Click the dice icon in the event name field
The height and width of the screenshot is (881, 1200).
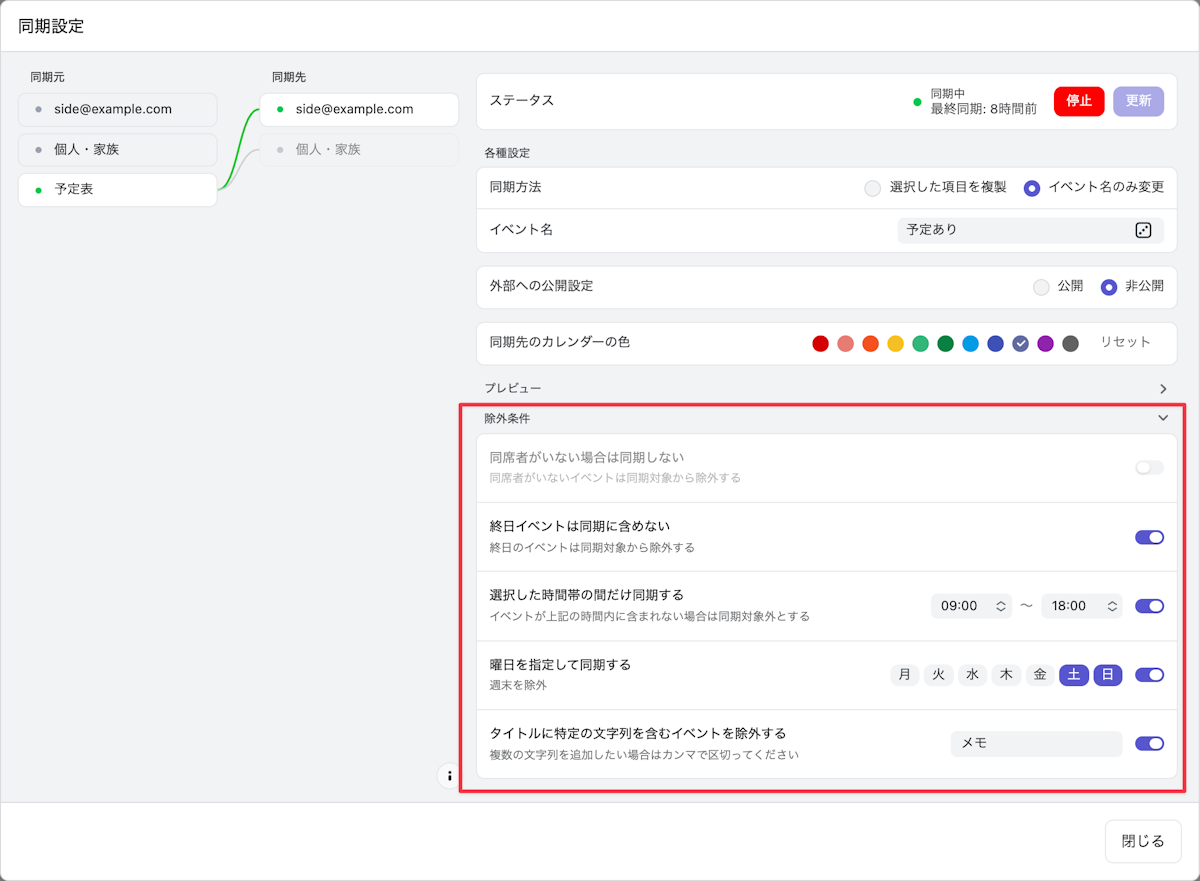(1143, 230)
